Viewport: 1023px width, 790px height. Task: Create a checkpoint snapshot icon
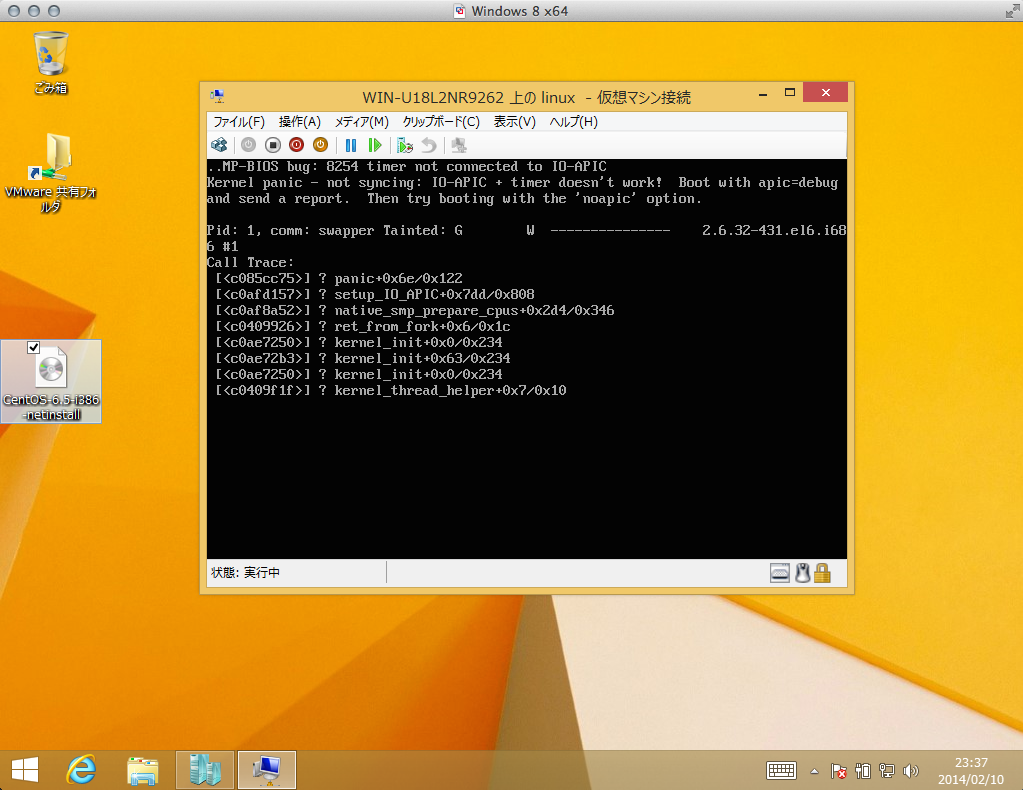coord(405,145)
